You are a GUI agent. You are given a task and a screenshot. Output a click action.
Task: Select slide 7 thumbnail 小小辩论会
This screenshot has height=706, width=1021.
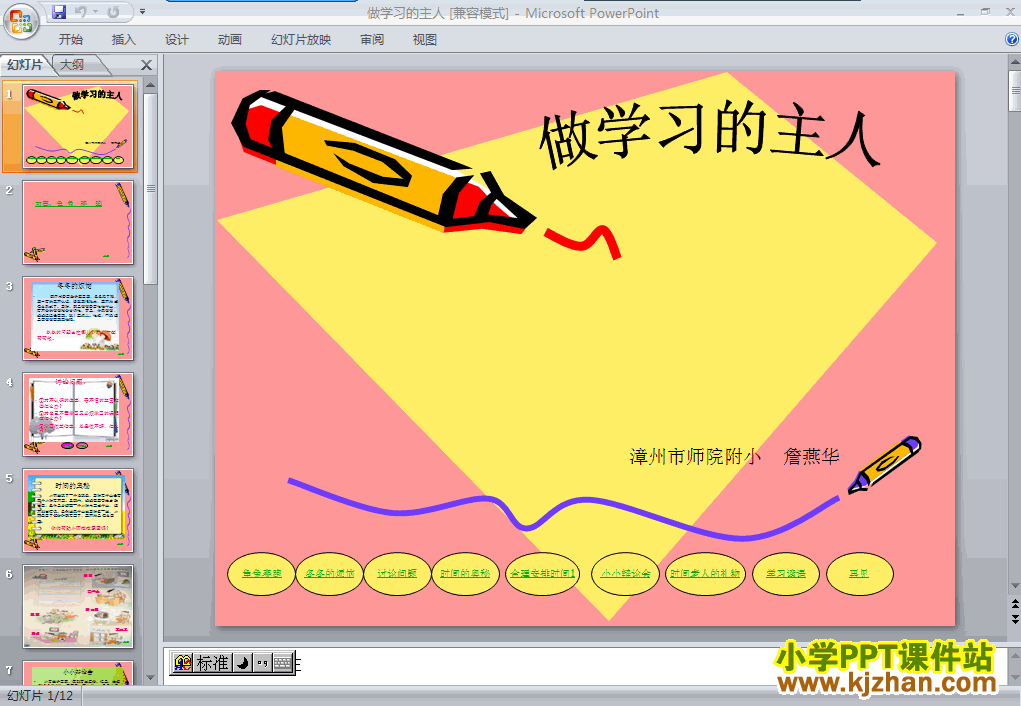point(78,673)
